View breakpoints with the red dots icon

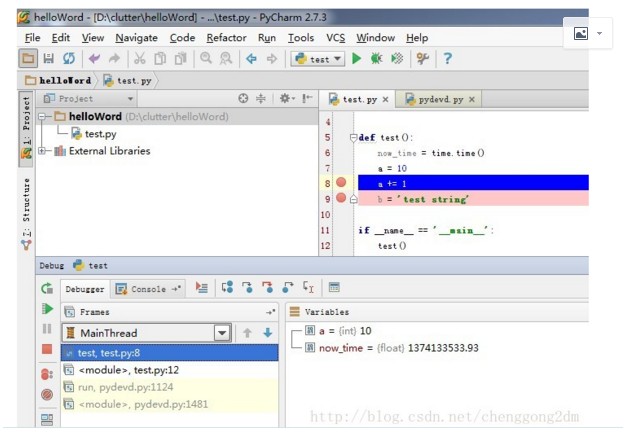tap(47, 374)
